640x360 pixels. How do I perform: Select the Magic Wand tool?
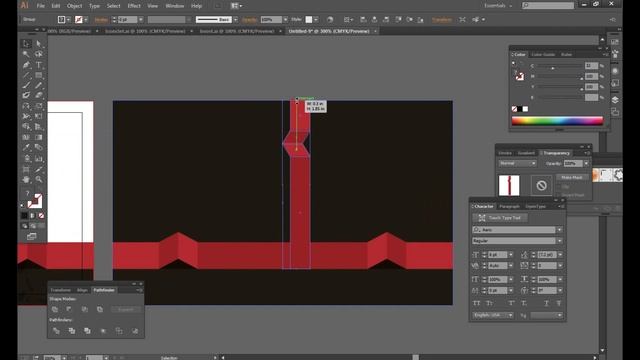27,54
